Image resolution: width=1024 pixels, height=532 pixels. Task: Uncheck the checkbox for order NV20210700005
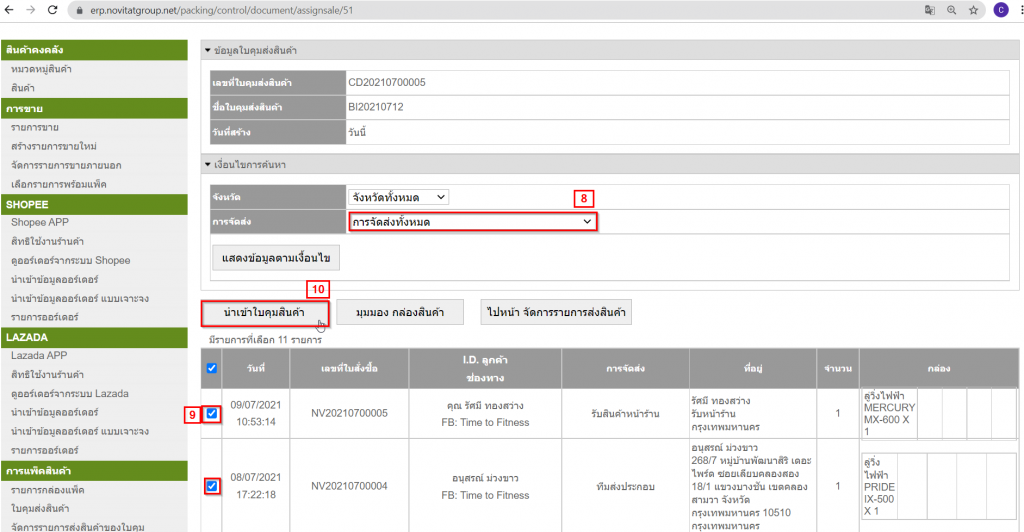click(x=213, y=413)
